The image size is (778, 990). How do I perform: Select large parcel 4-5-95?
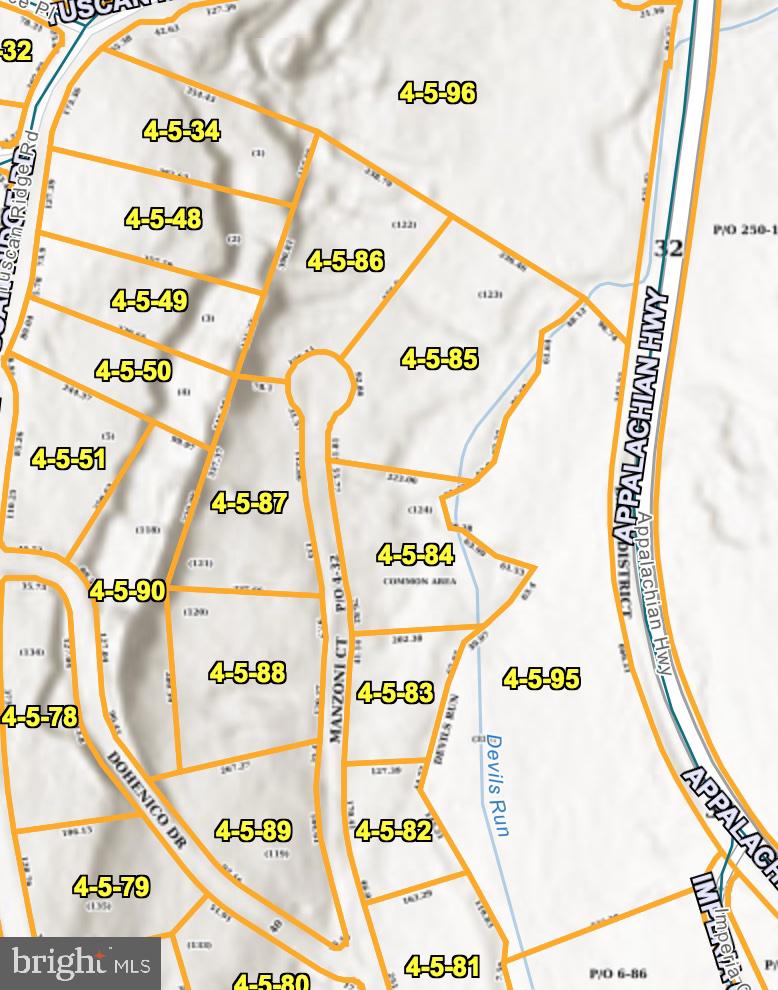pyautogui.click(x=541, y=679)
